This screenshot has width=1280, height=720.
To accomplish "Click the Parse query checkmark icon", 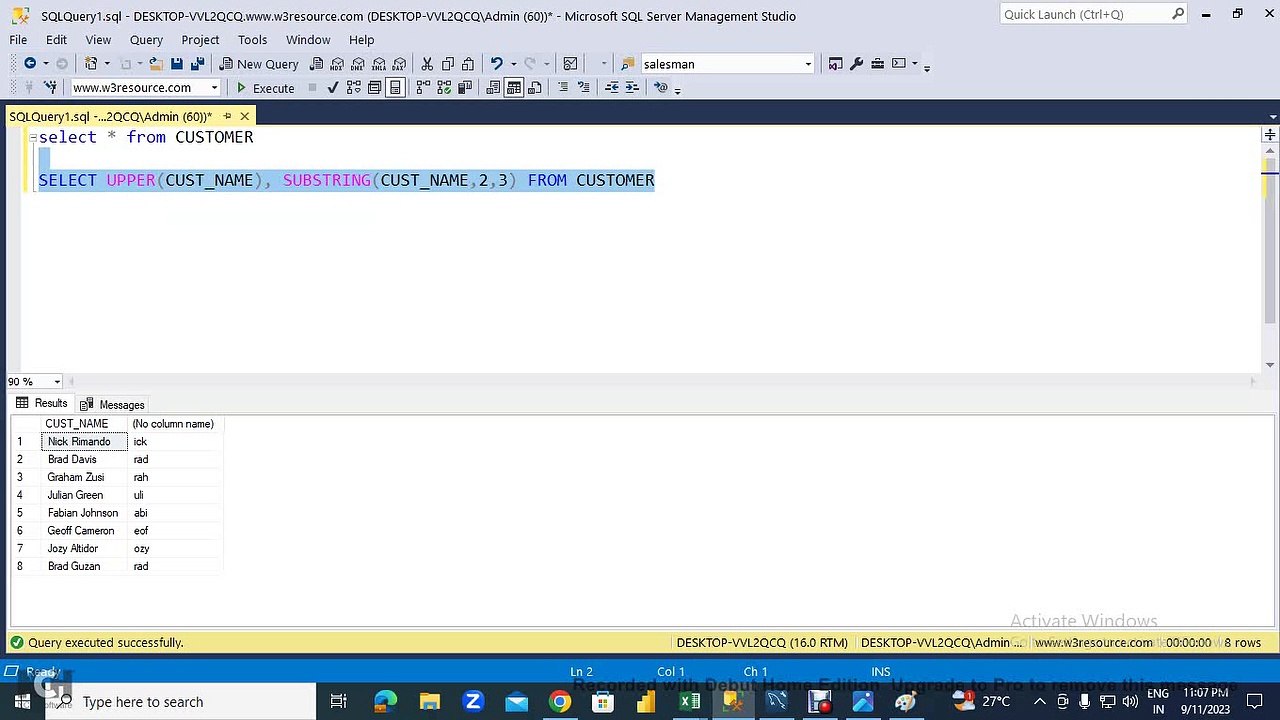I will [333, 88].
